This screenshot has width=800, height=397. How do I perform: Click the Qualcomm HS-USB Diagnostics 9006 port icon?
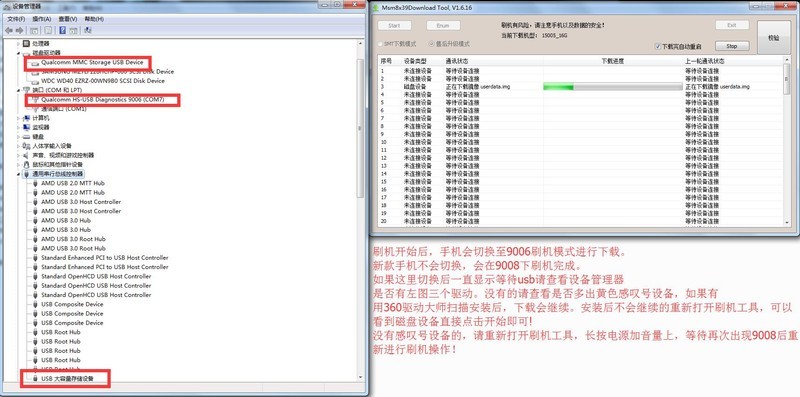point(35,100)
